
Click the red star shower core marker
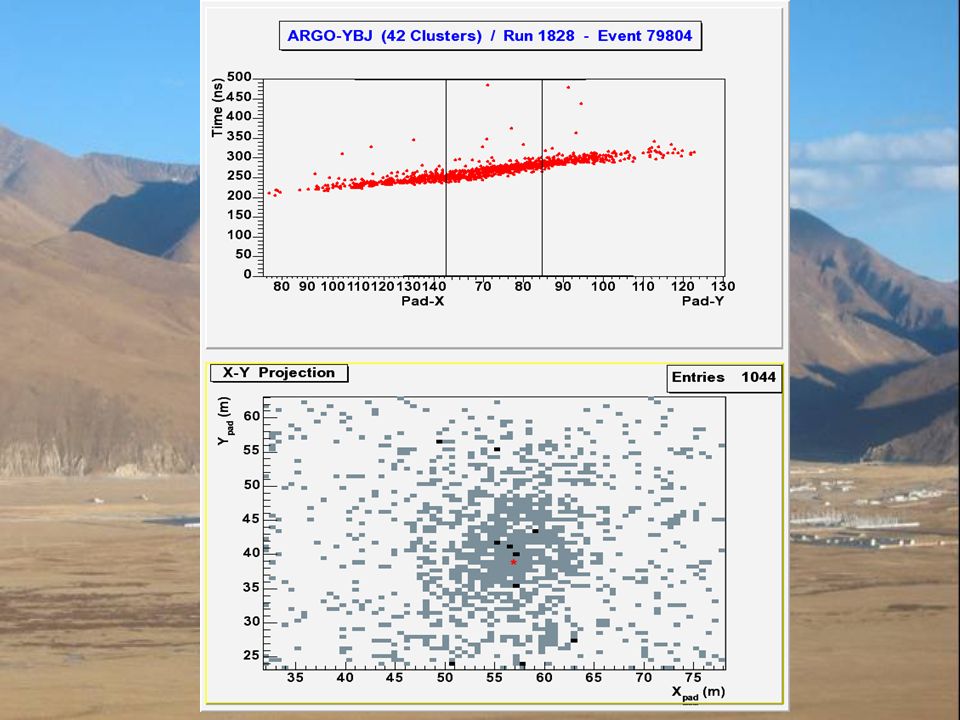click(x=514, y=562)
